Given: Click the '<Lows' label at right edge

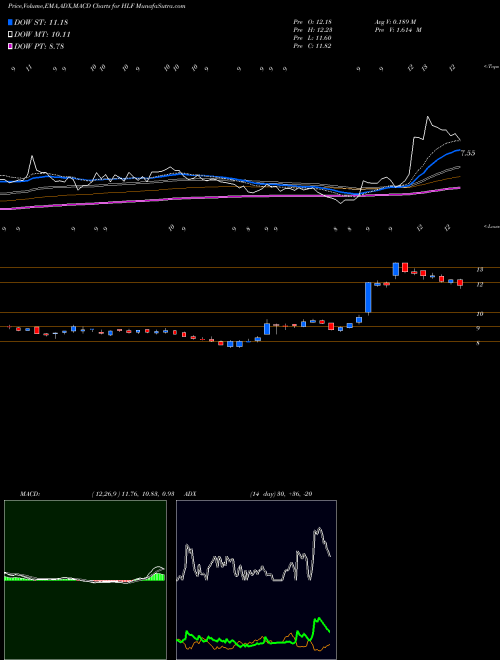Looking at the screenshot, I should coord(492,226).
